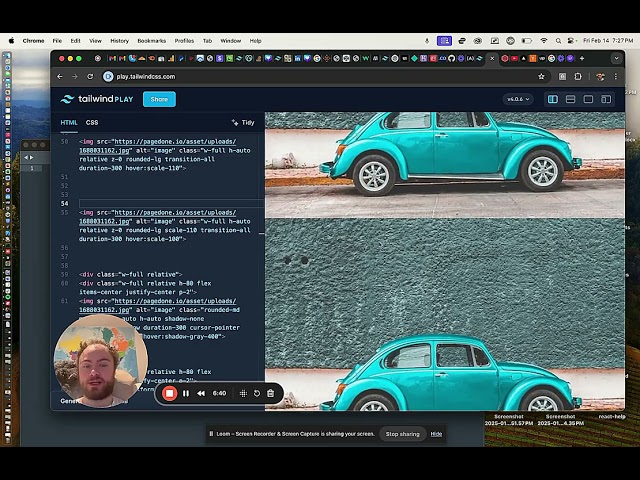
Task: Open the Chrome extensions puzzle icon
Action: click(x=578, y=76)
